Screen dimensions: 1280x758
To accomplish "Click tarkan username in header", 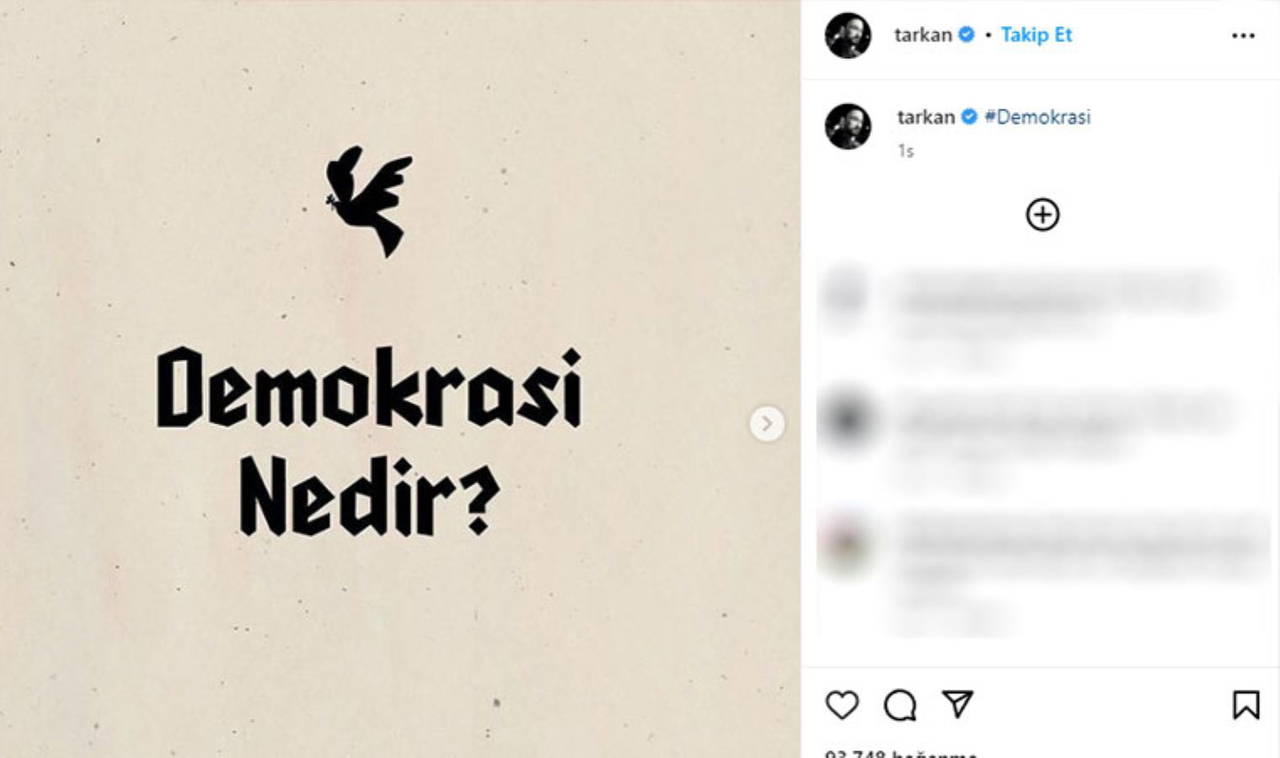I will coord(923,35).
